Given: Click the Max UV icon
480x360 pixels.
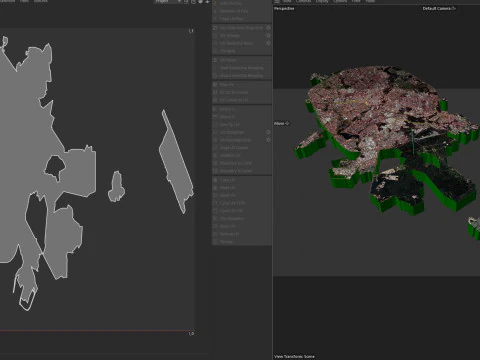Looking at the screenshot, I should point(215,85).
